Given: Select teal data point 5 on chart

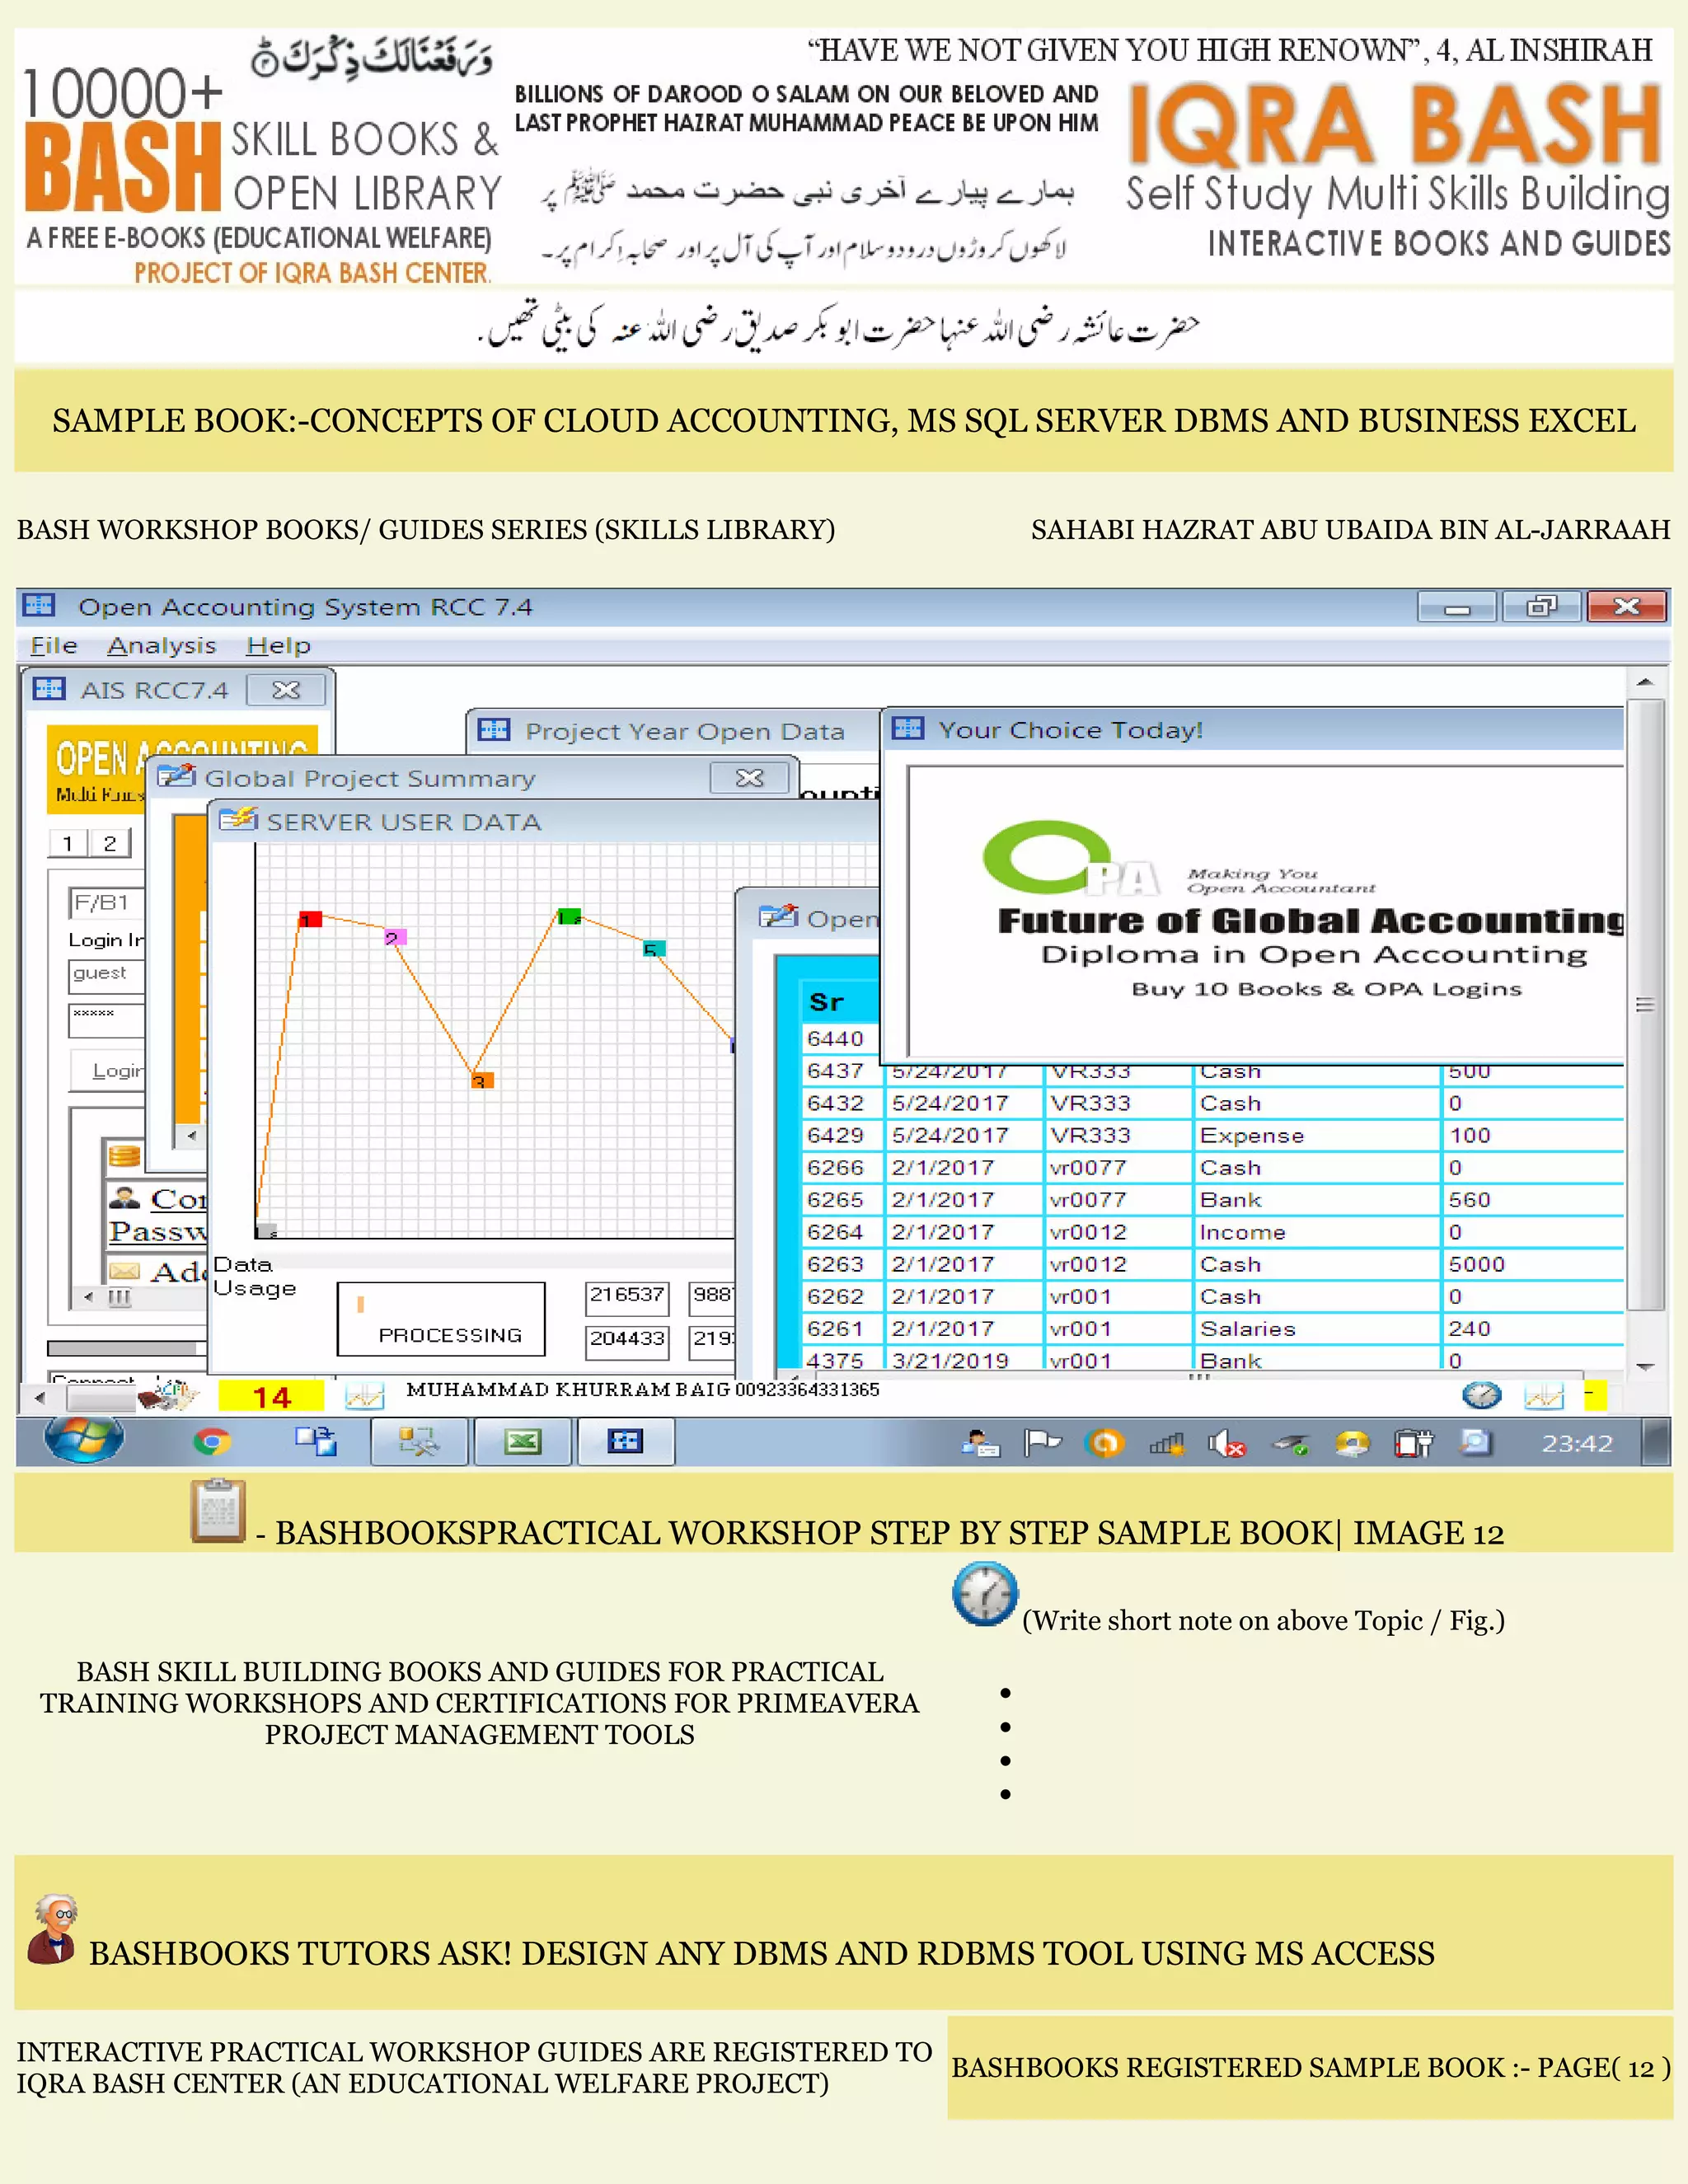Looking at the screenshot, I should (654, 948).
